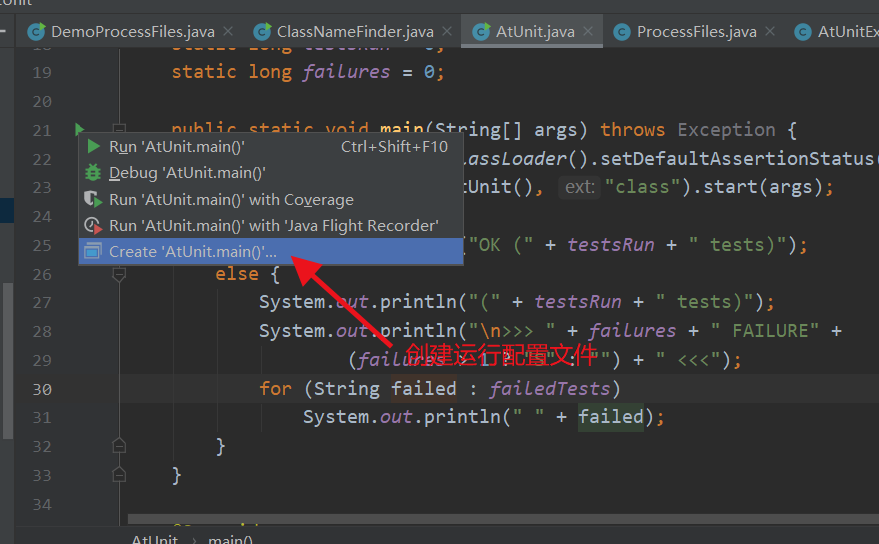Click the ClassNameFinder.java class icon

pyautogui.click(x=262, y=32)
